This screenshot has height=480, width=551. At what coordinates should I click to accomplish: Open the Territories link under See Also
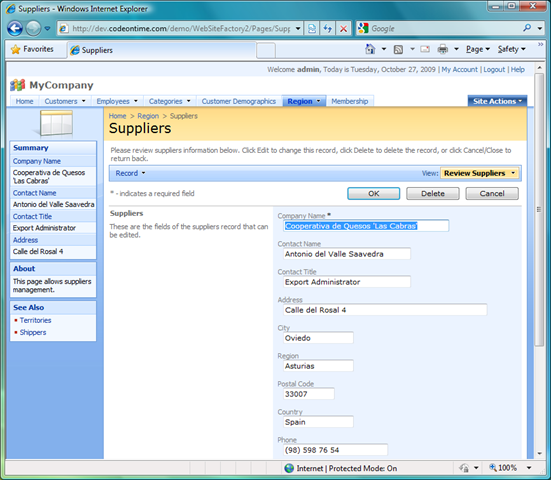(35, 320)
